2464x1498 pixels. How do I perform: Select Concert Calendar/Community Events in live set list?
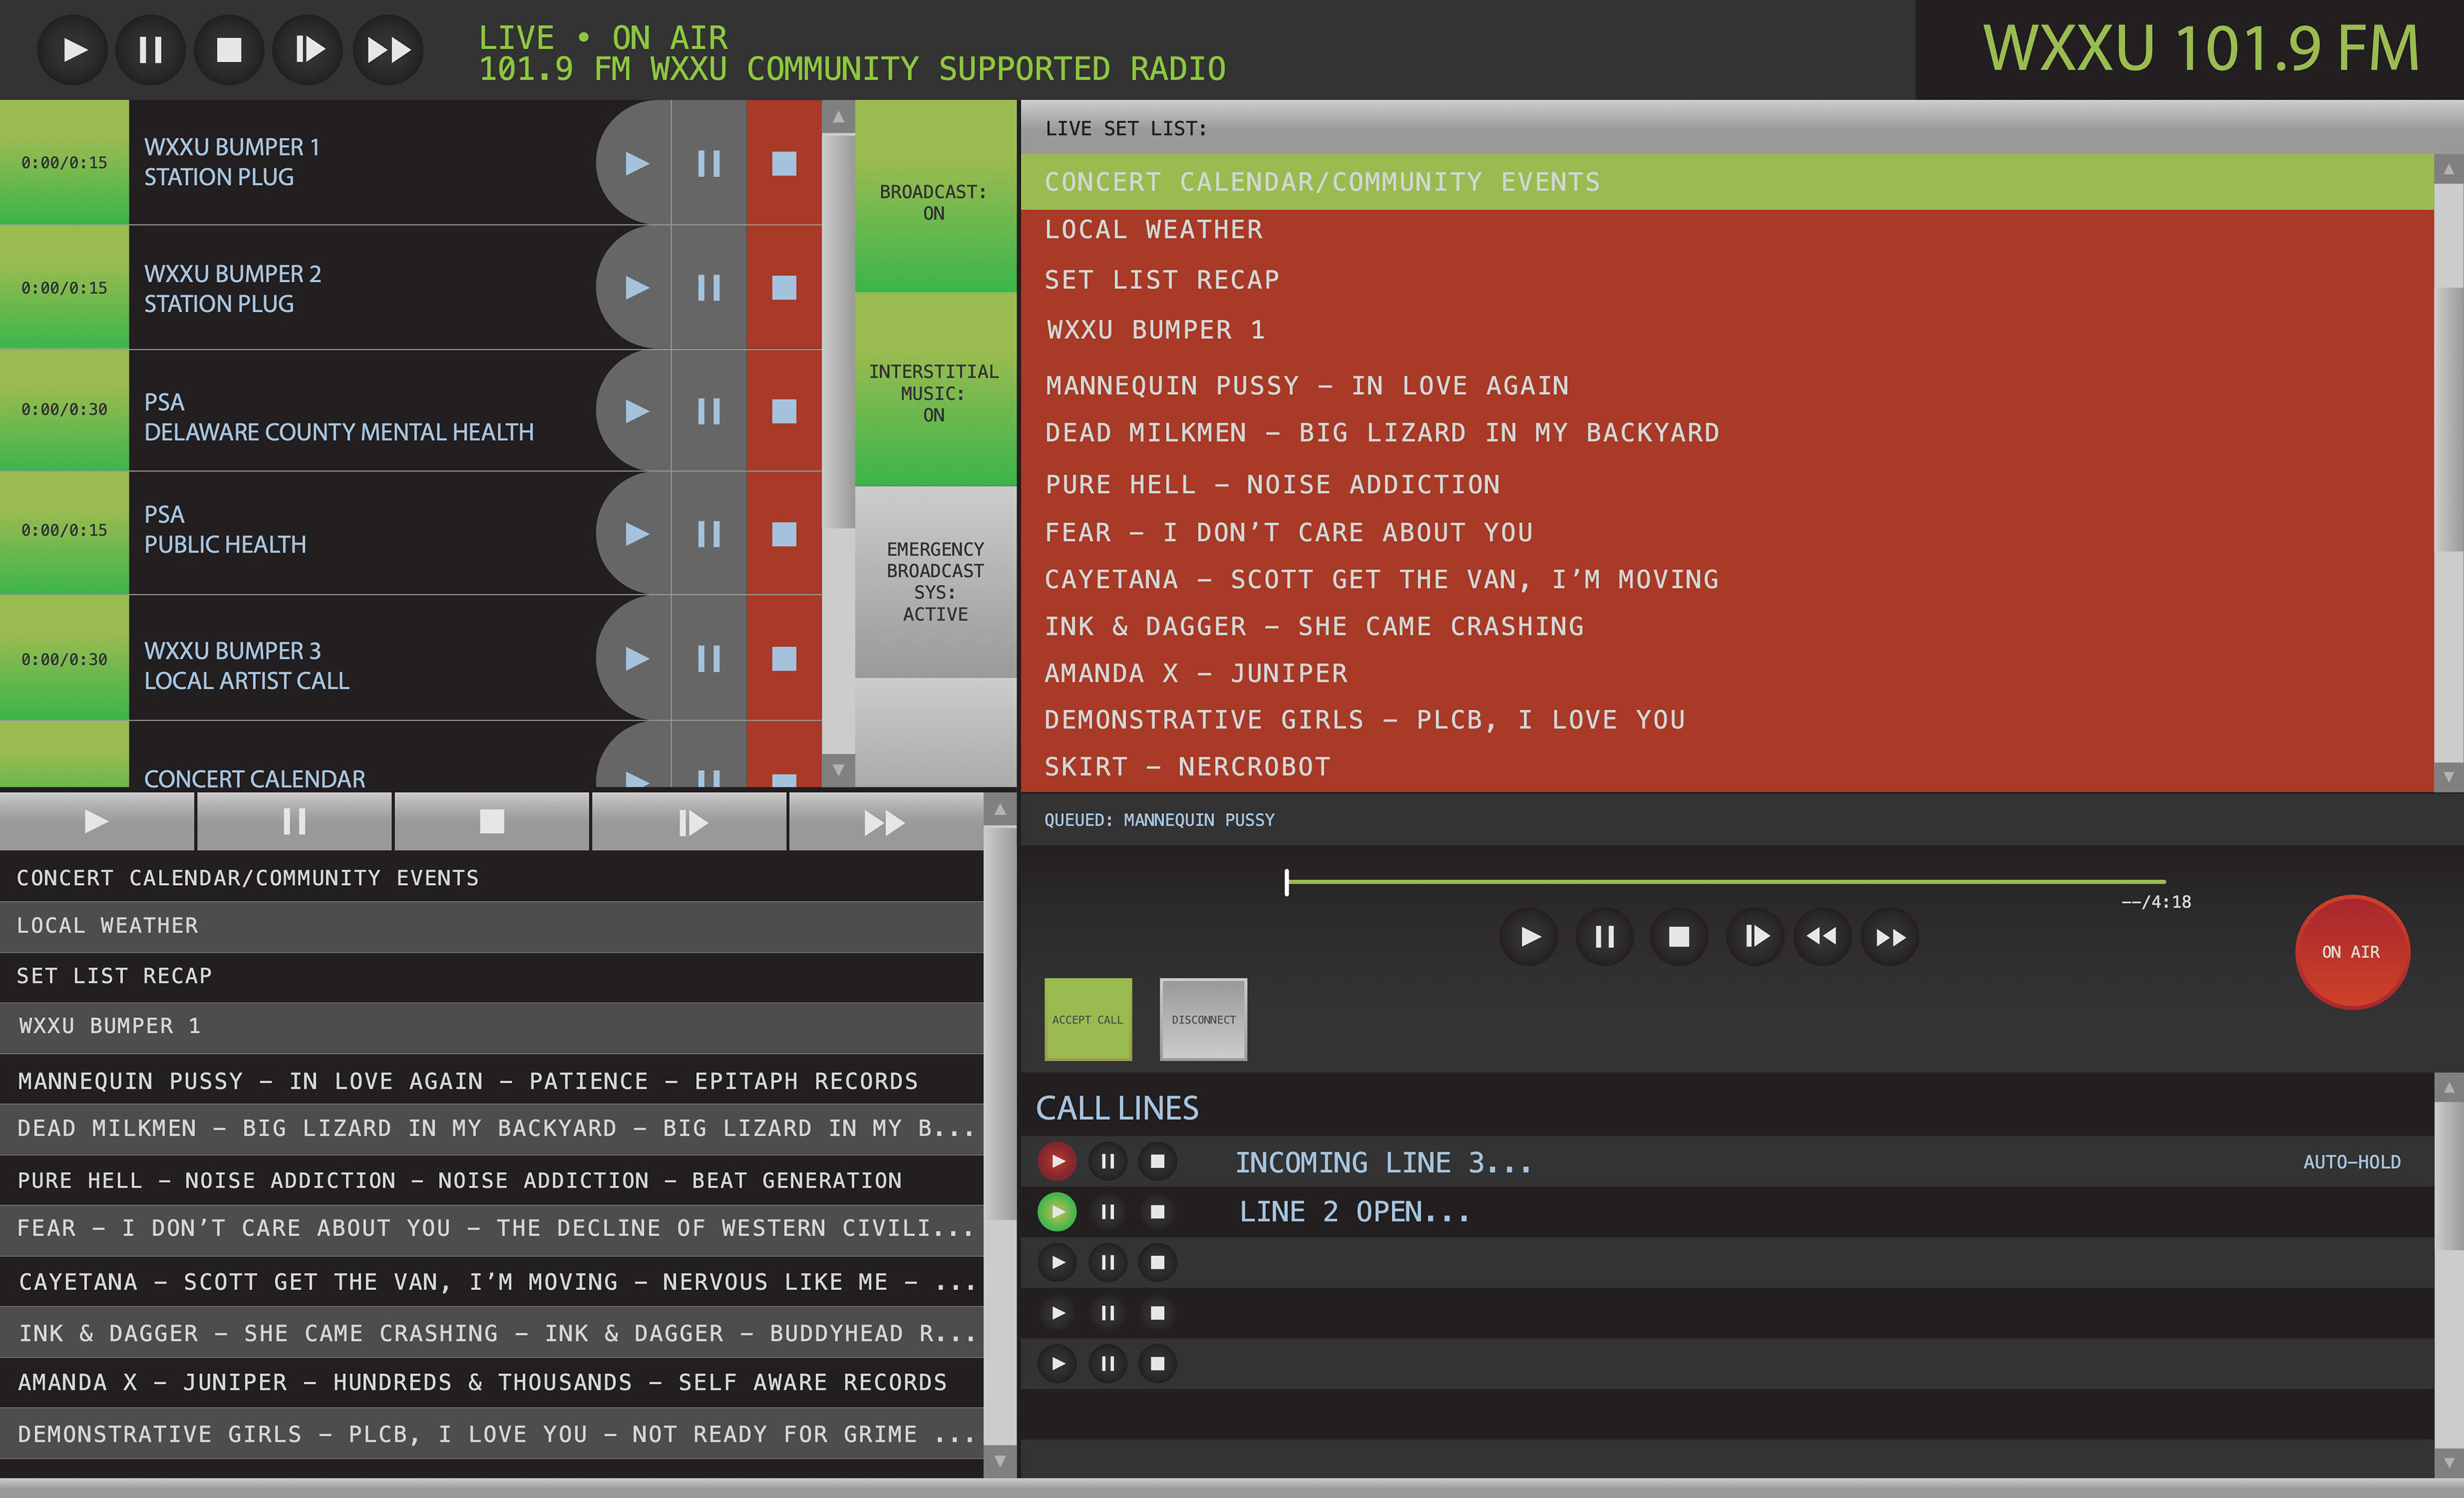pyautogui.click(x=1727, y=182)
